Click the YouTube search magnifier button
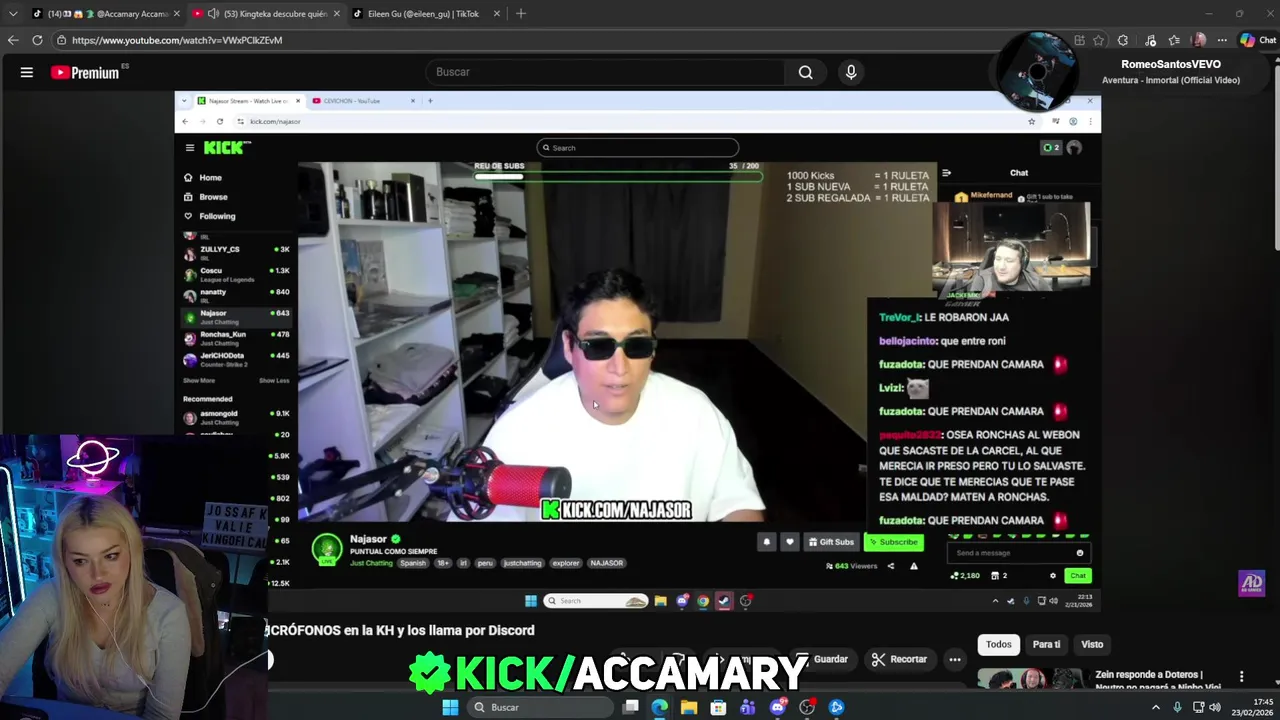The image size is (1280, 720). (805, 72)
